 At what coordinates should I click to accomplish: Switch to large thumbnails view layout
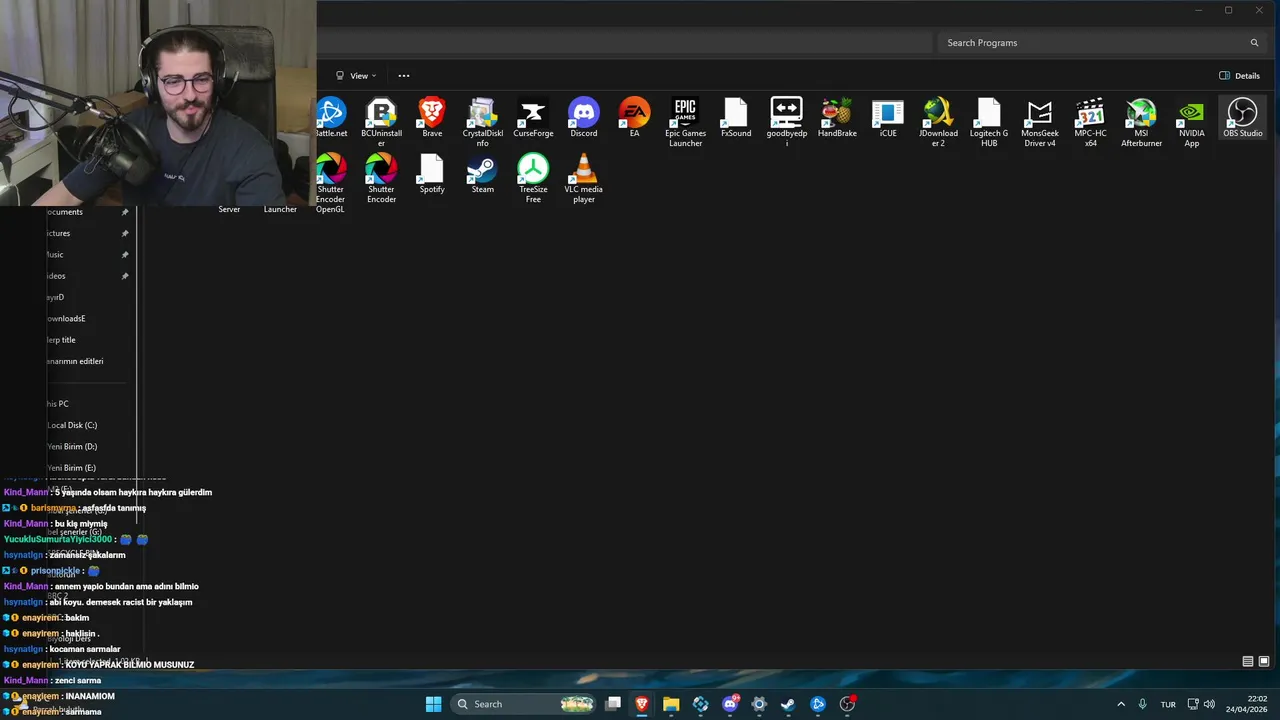point(1264,661)
